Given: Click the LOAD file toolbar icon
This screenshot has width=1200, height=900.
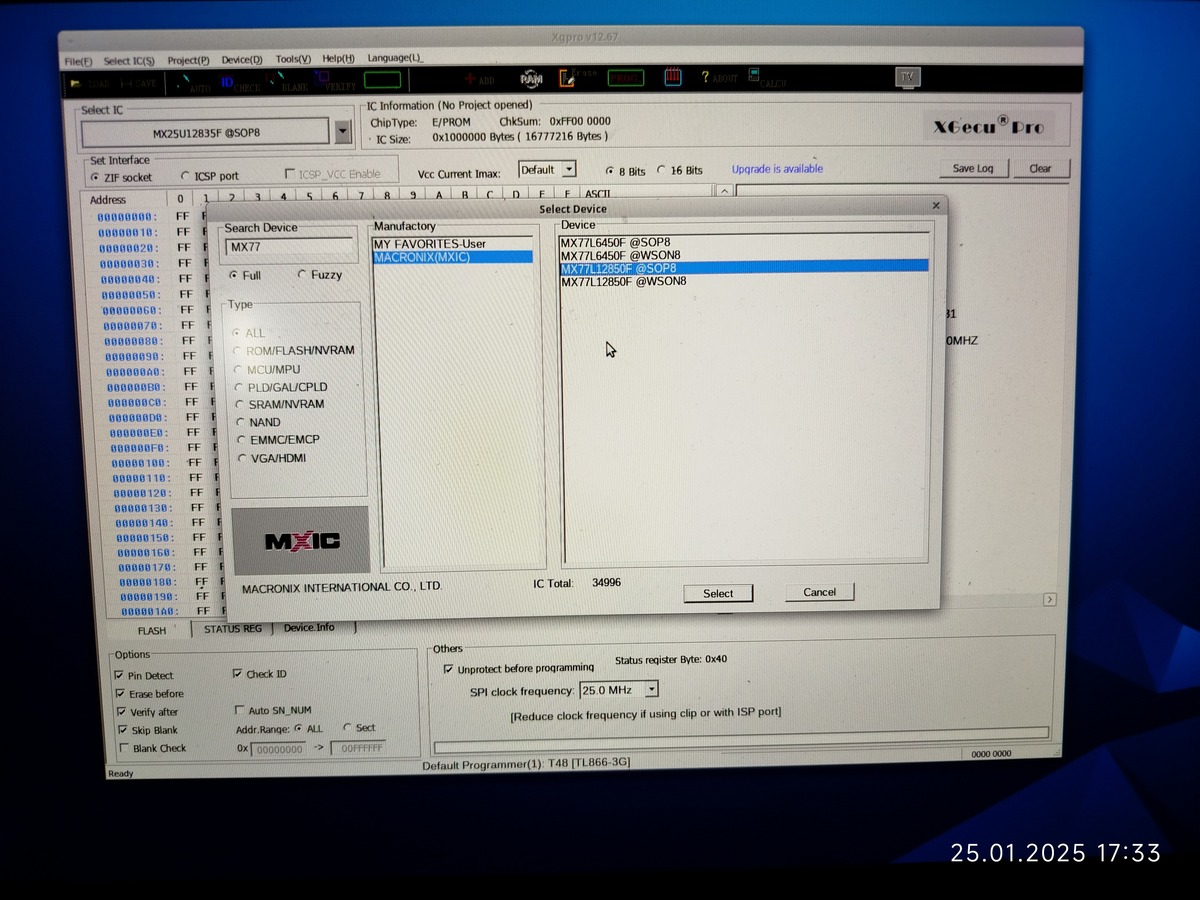Looking at the screenshot, I should pos(91,83).
